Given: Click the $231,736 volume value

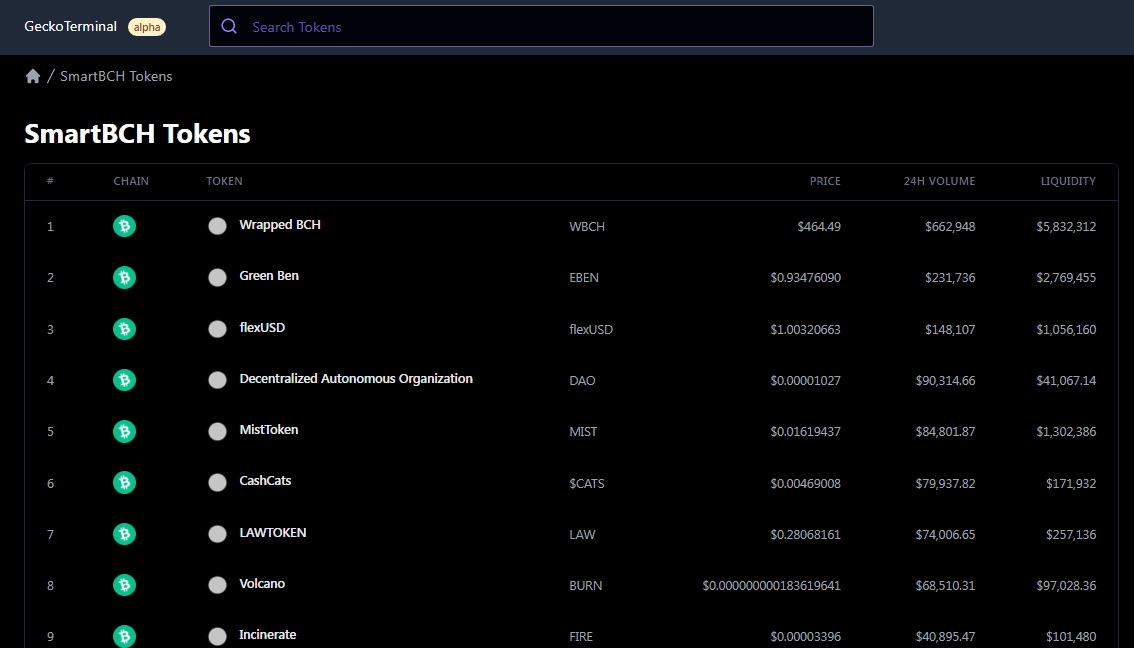Looking at the screenshot, I should [x=950, y=278].
